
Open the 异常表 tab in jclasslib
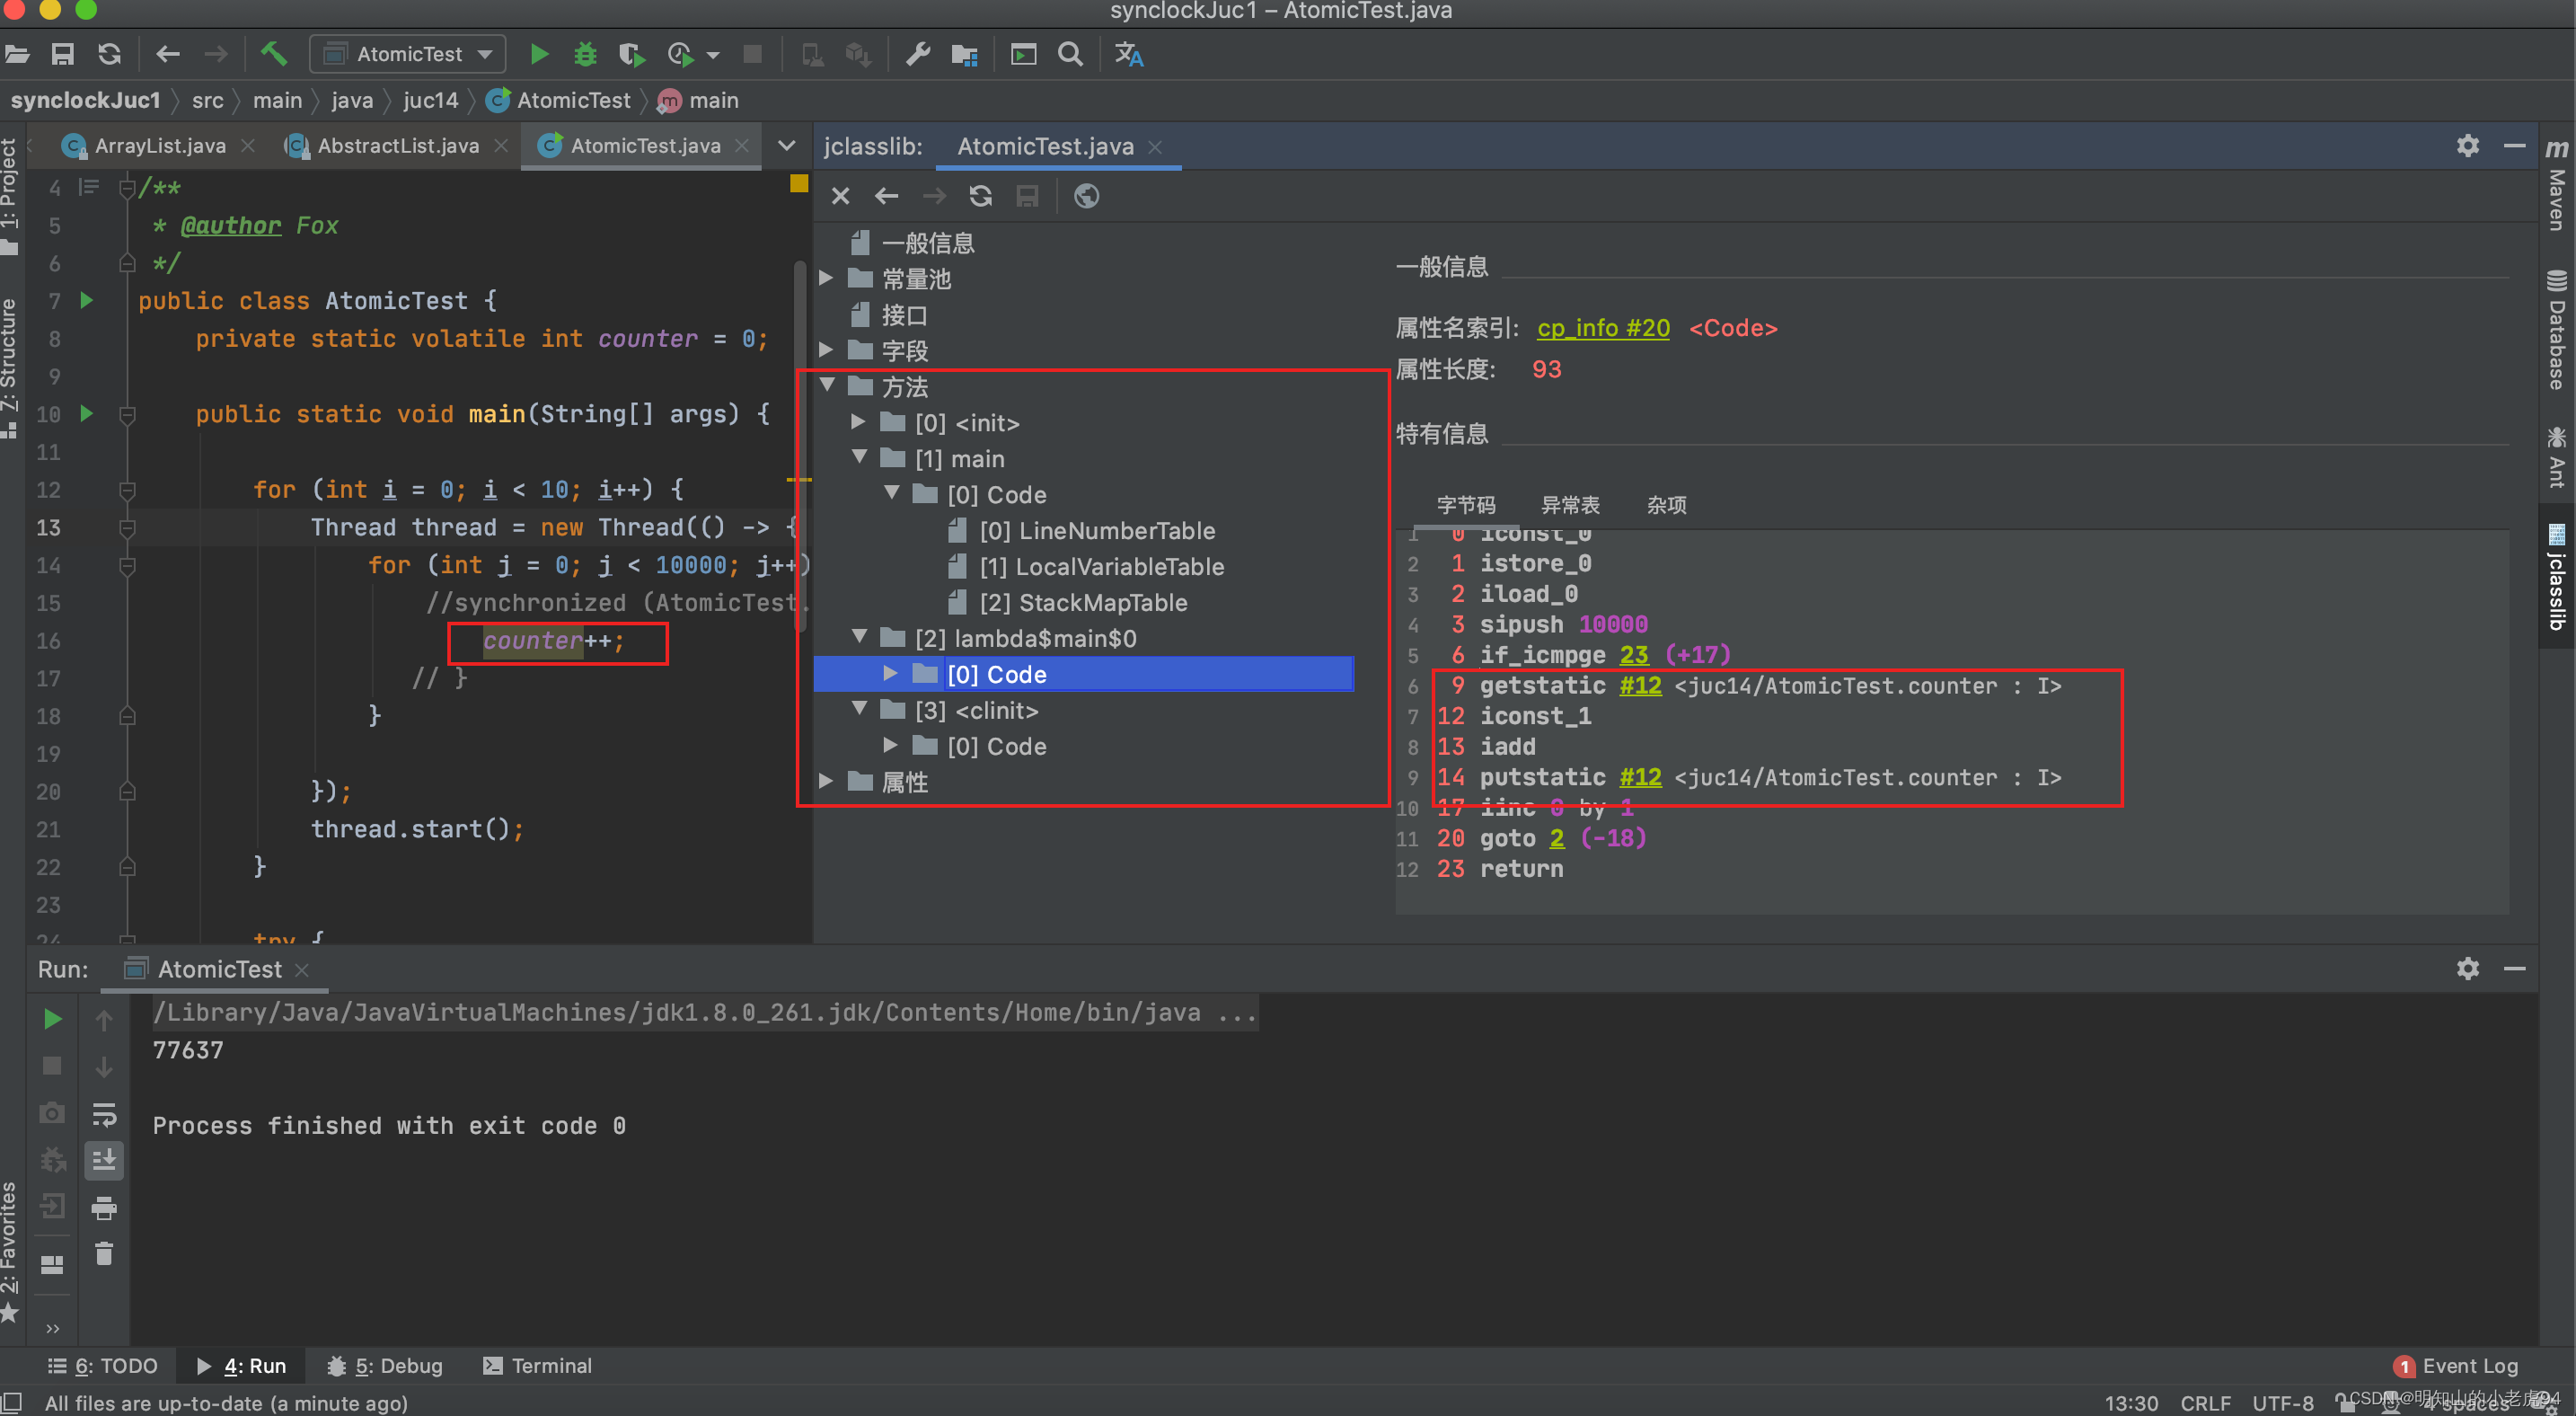point(1572,505)
